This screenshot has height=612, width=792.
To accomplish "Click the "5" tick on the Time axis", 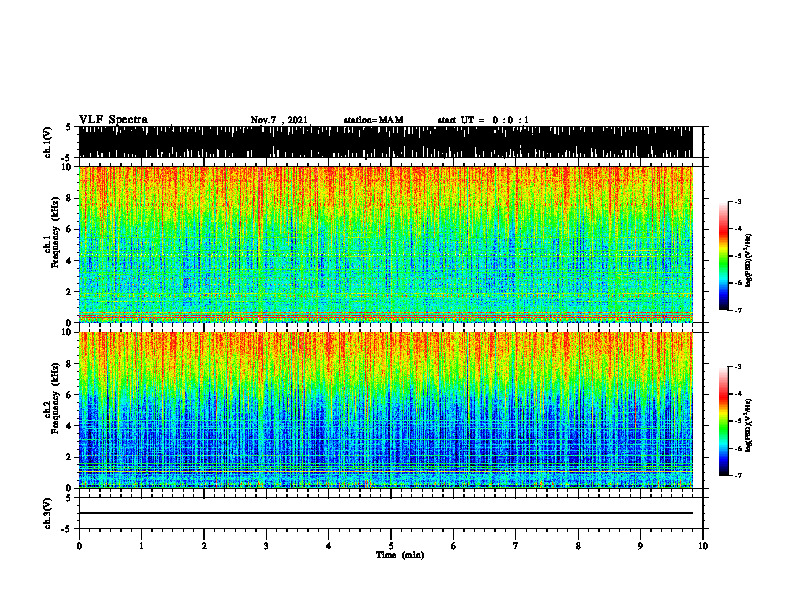I will click(391, 546).
